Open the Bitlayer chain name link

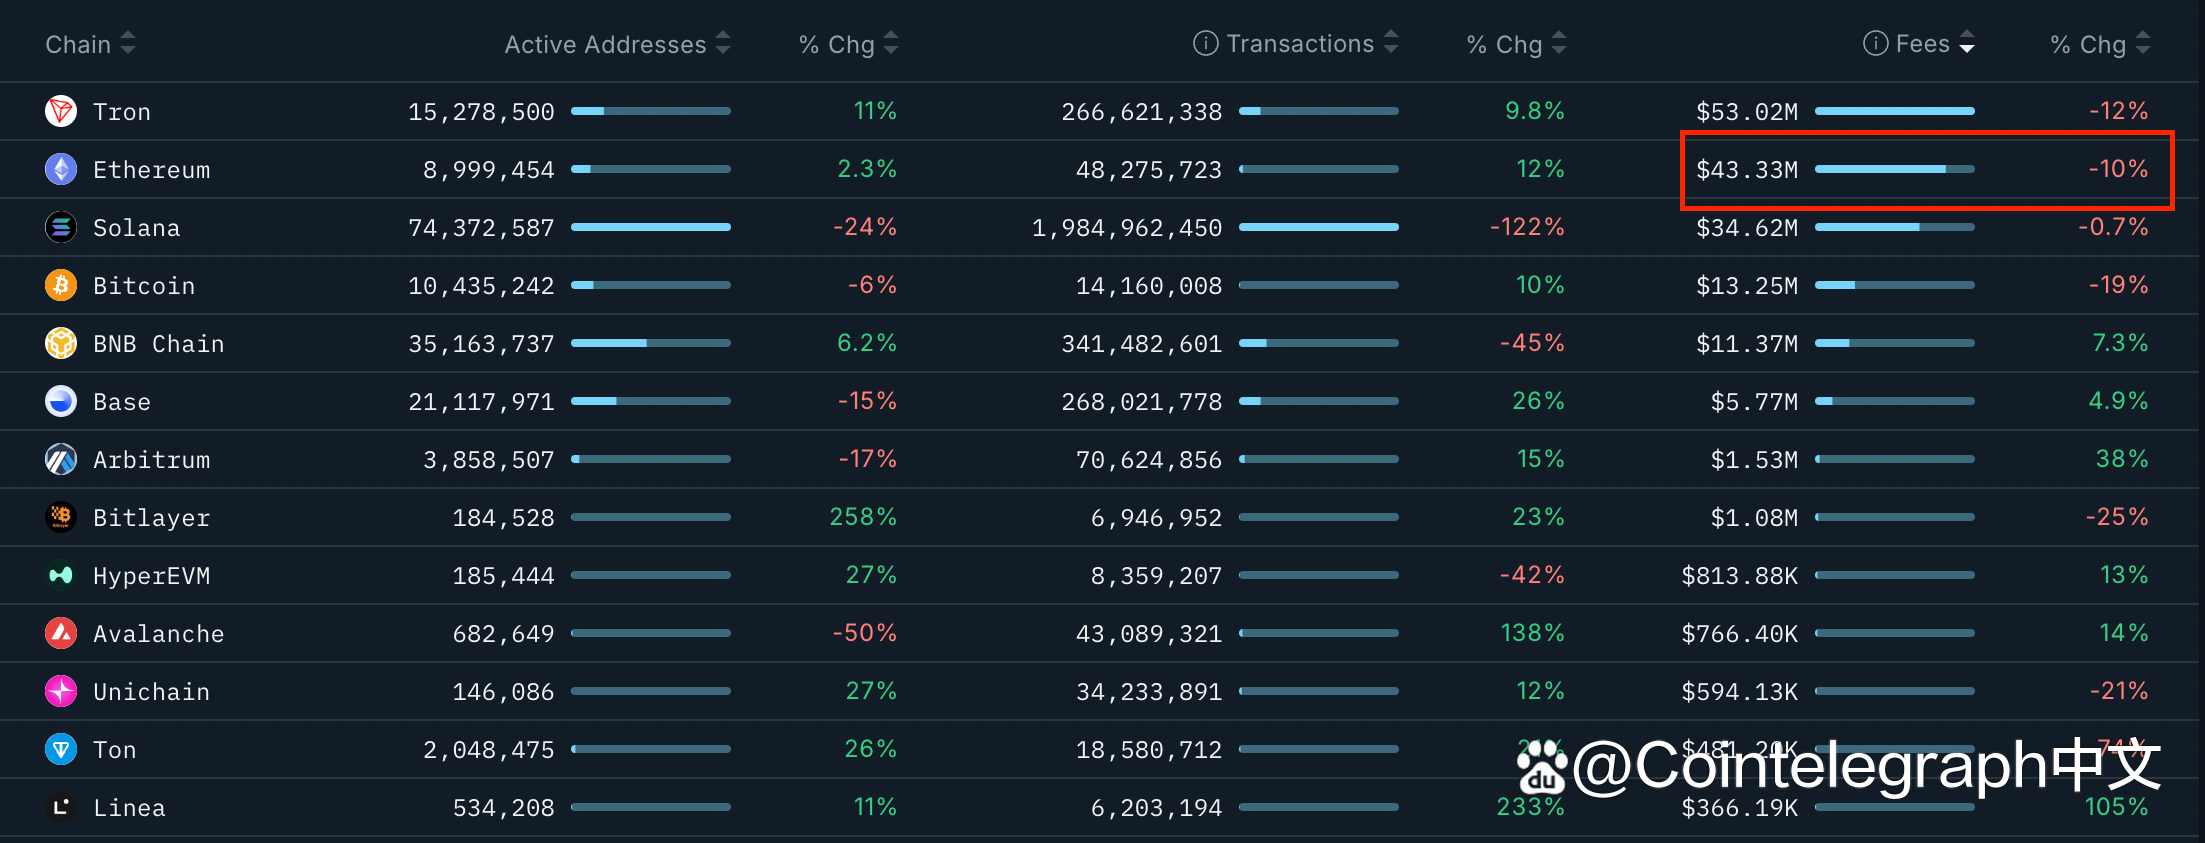(151, 518)
